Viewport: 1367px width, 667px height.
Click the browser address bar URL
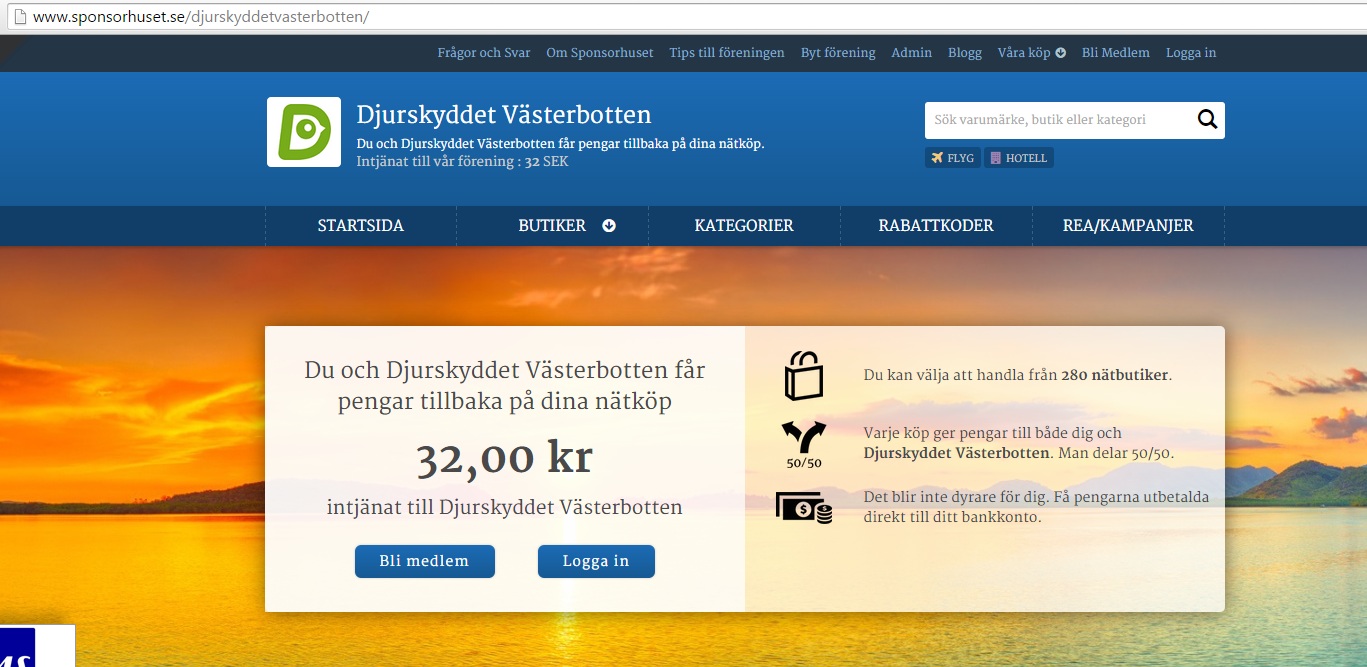(x=201, y=18)
